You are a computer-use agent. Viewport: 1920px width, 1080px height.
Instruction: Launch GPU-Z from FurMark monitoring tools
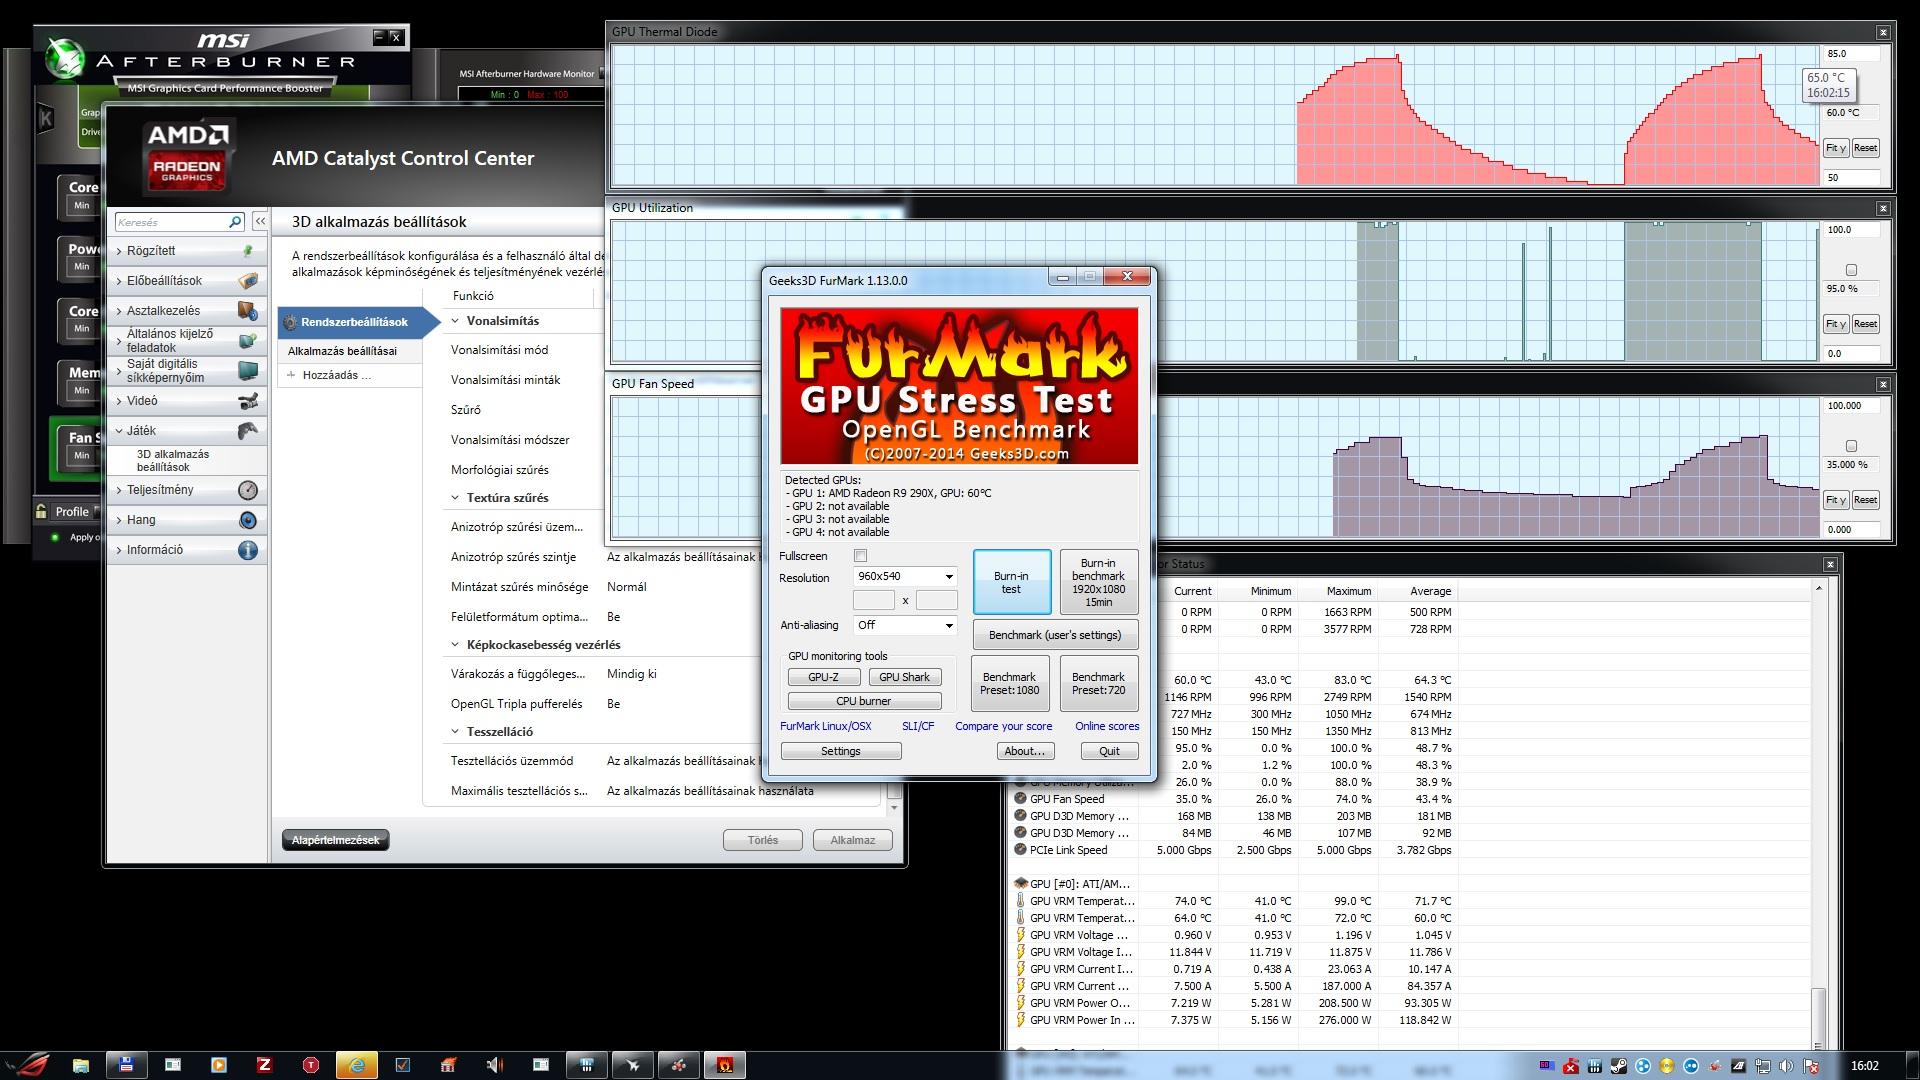[823, 677]
